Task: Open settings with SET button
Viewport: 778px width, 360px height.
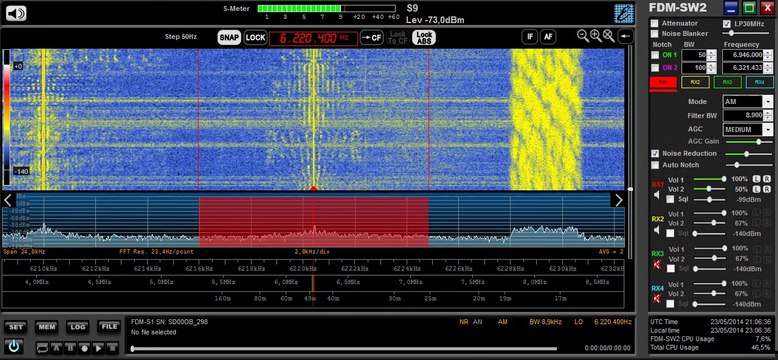Action: [x=15, y=327]
